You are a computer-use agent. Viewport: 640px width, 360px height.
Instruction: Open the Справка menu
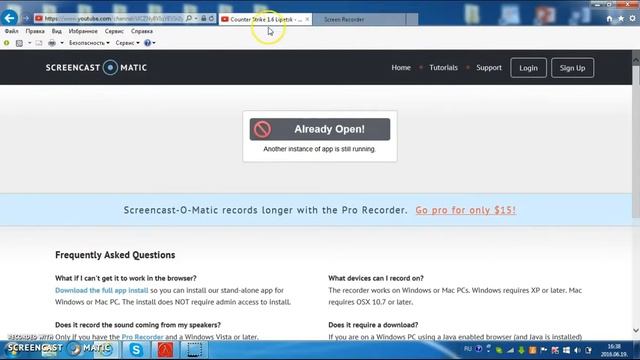click(x=142, y=31)
